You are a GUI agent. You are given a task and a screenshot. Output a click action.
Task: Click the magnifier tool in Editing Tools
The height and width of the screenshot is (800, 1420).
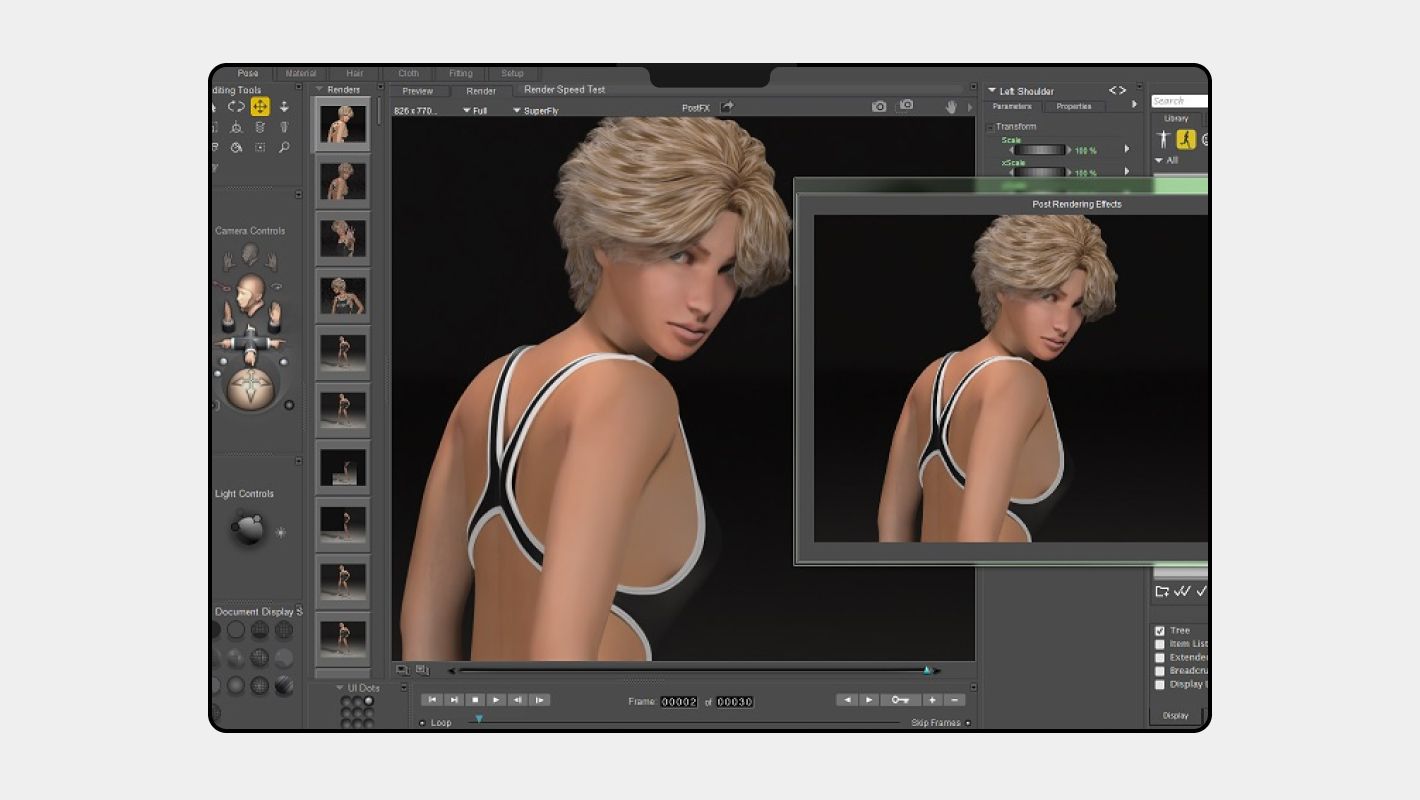click(284, 148)
